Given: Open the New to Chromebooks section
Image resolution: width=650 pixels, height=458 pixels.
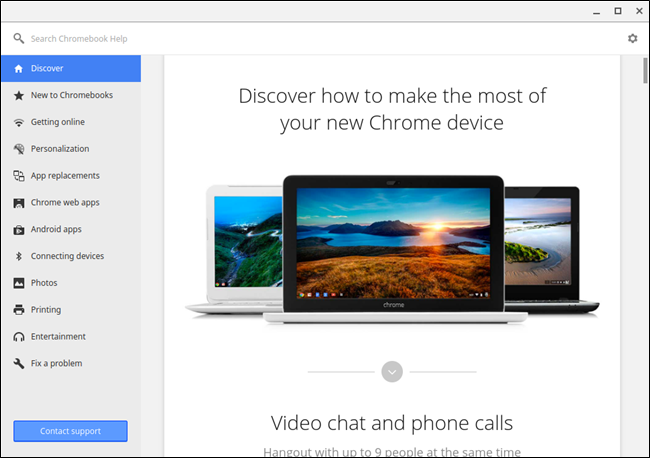Looking at the screenshot, I should click(72, 95).
